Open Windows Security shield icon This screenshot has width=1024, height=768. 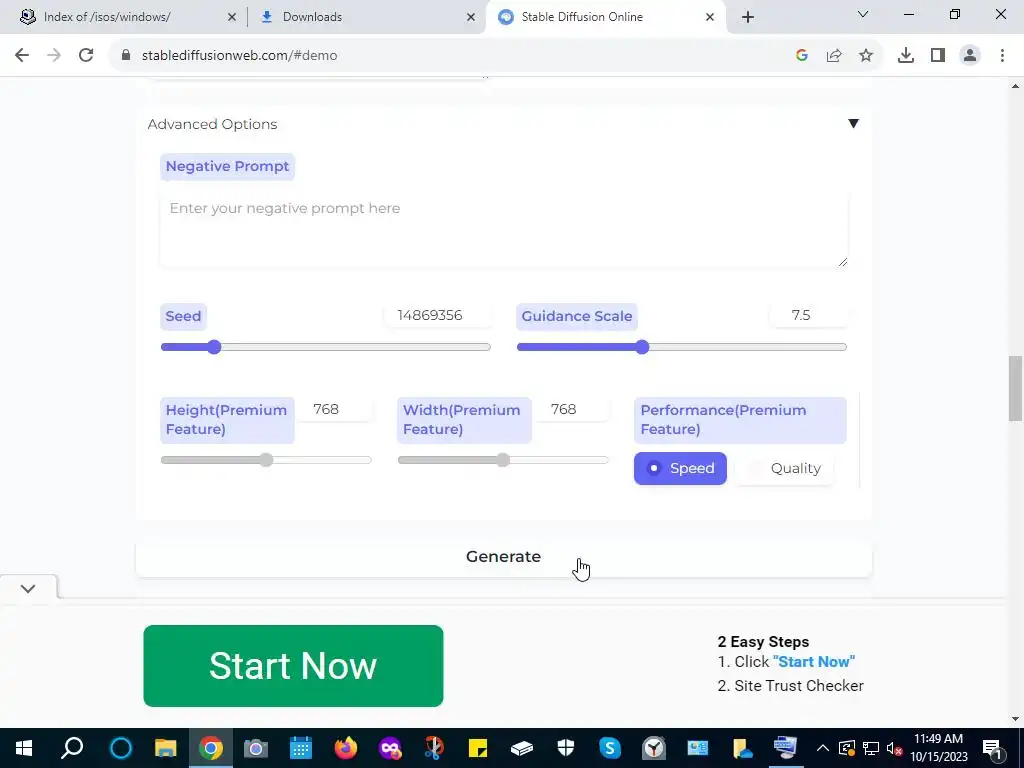click(566, 748)
